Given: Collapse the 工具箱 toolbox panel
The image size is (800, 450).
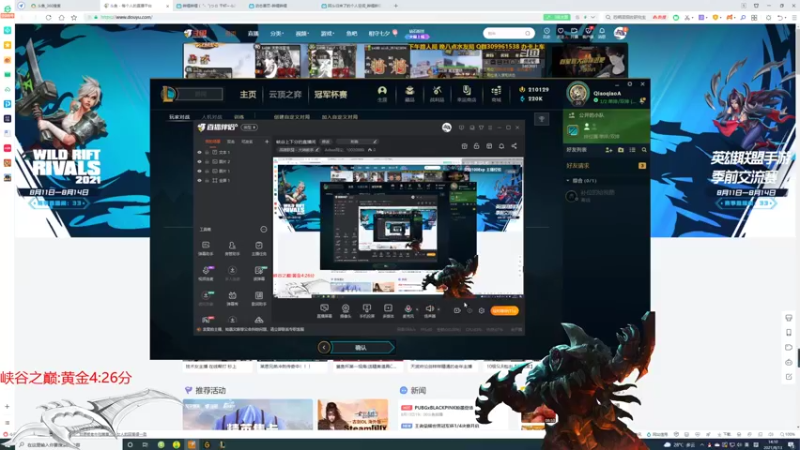Looking at the screenshot, I should click(x=263, y=230).
